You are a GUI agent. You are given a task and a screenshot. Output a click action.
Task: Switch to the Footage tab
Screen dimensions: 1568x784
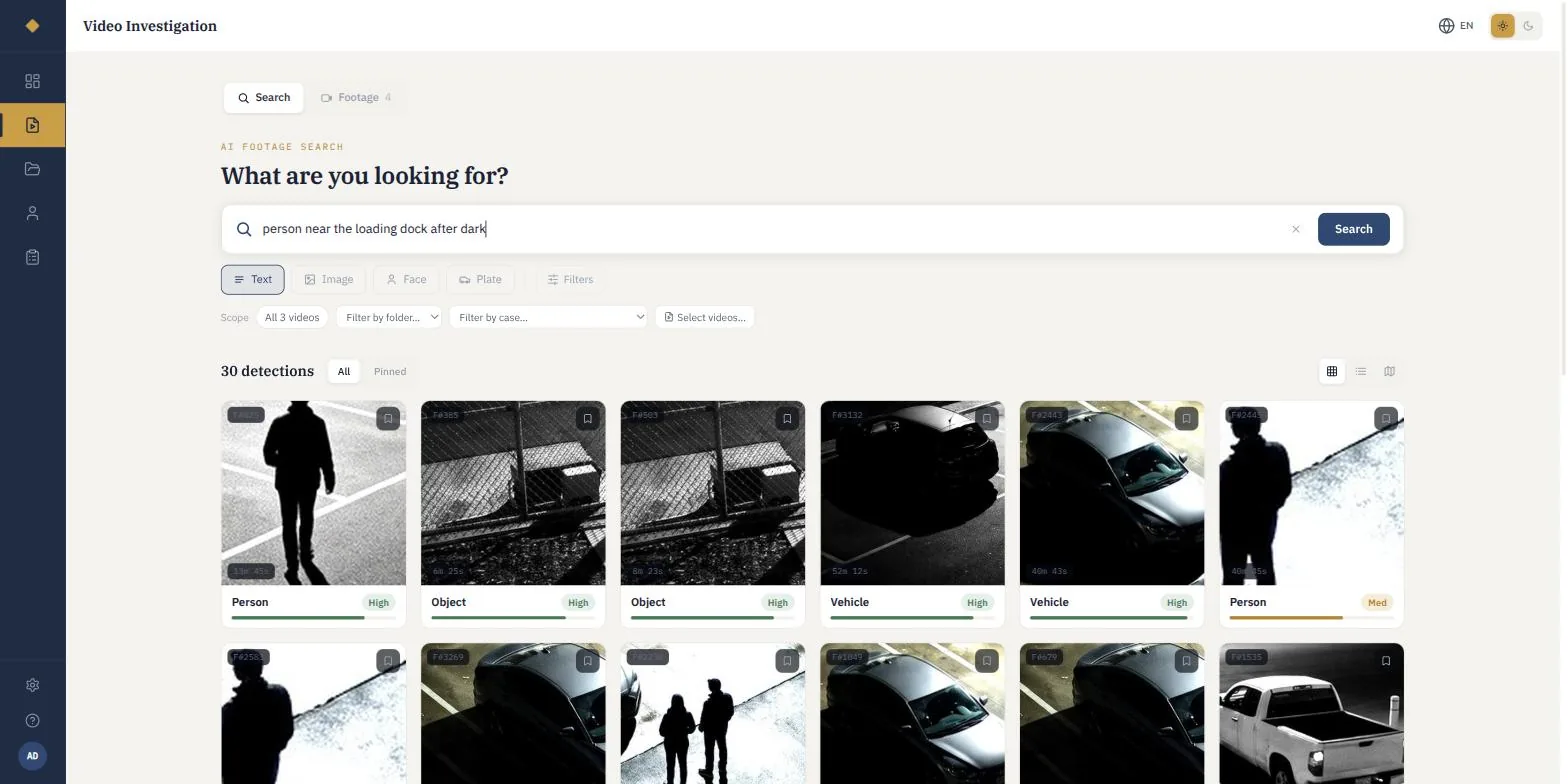[356, 97]
